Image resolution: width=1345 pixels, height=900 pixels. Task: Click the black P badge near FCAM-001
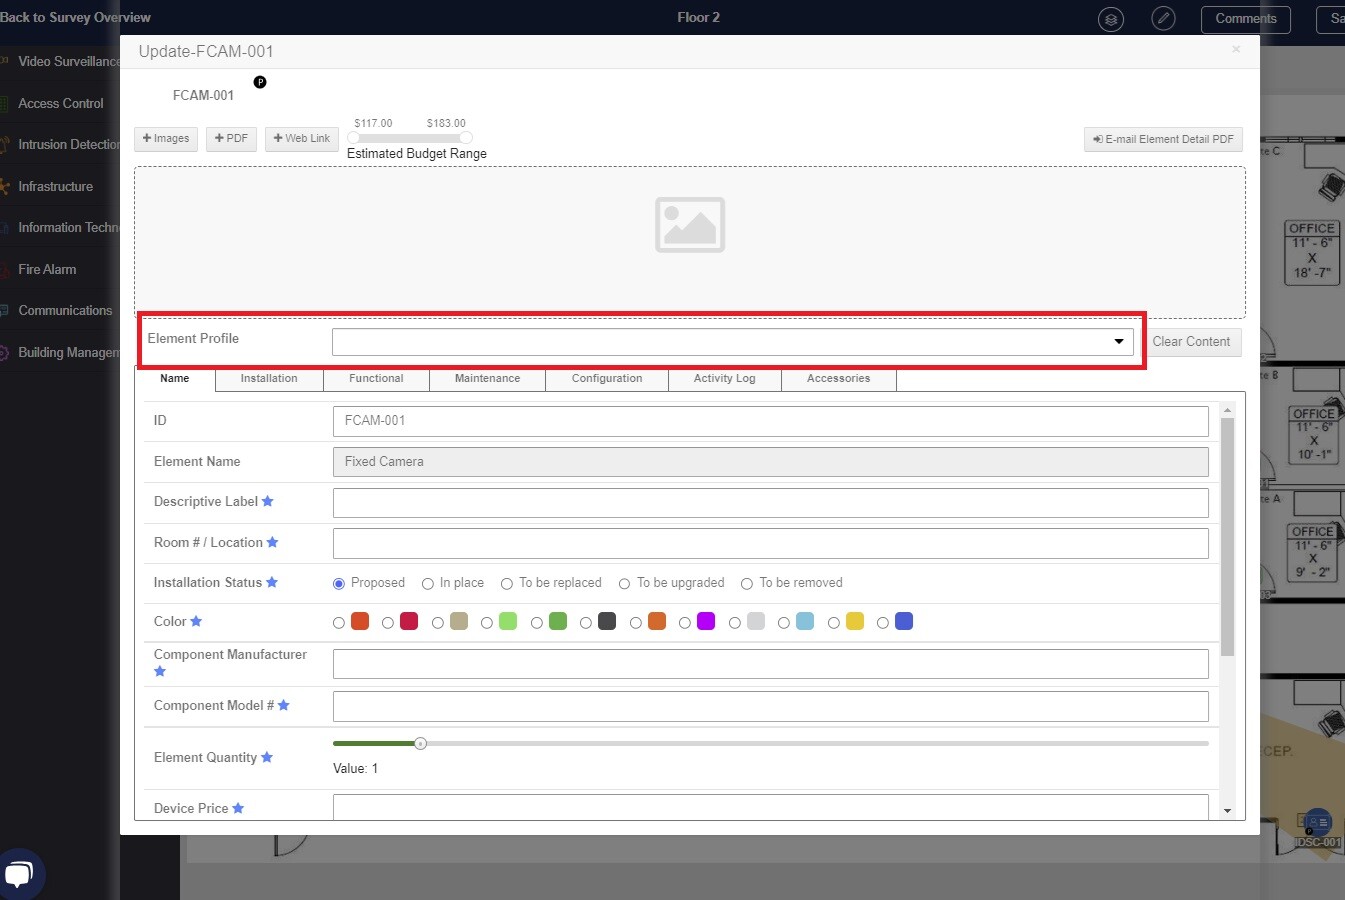tap(260, 82)
